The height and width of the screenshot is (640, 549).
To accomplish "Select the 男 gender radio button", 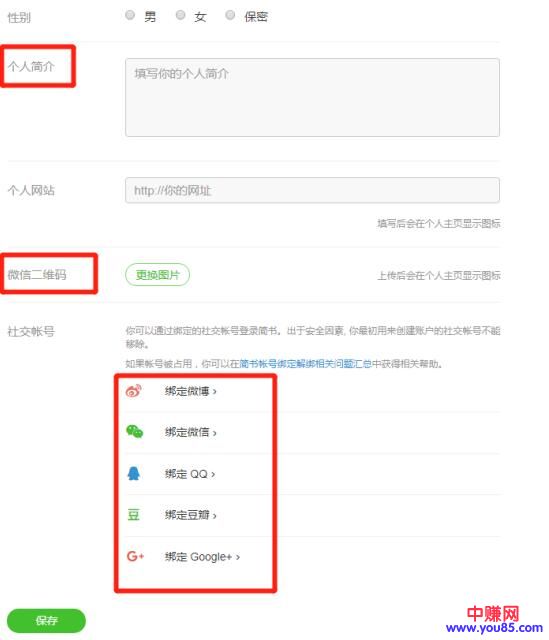I will click(x=130, y=15).
